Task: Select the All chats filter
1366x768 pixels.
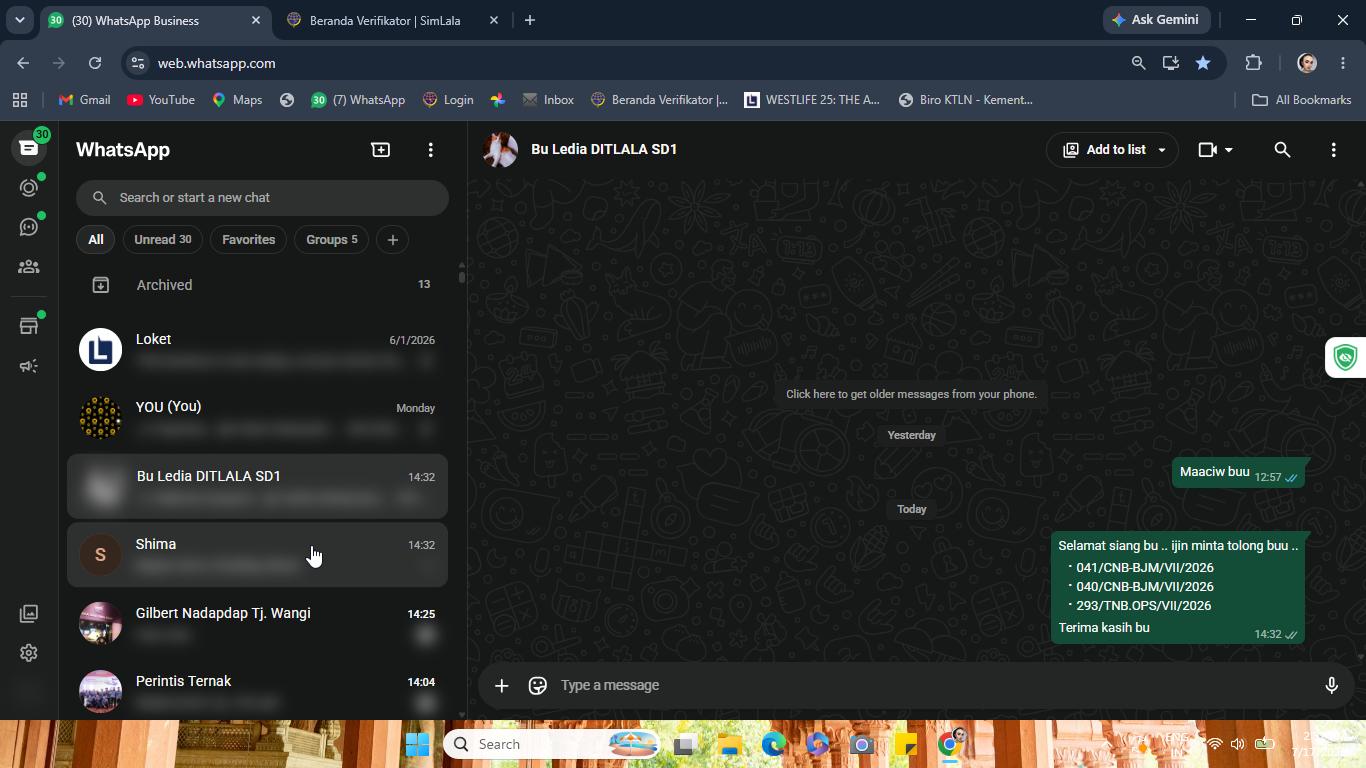Action: click(x=96, y=240)
